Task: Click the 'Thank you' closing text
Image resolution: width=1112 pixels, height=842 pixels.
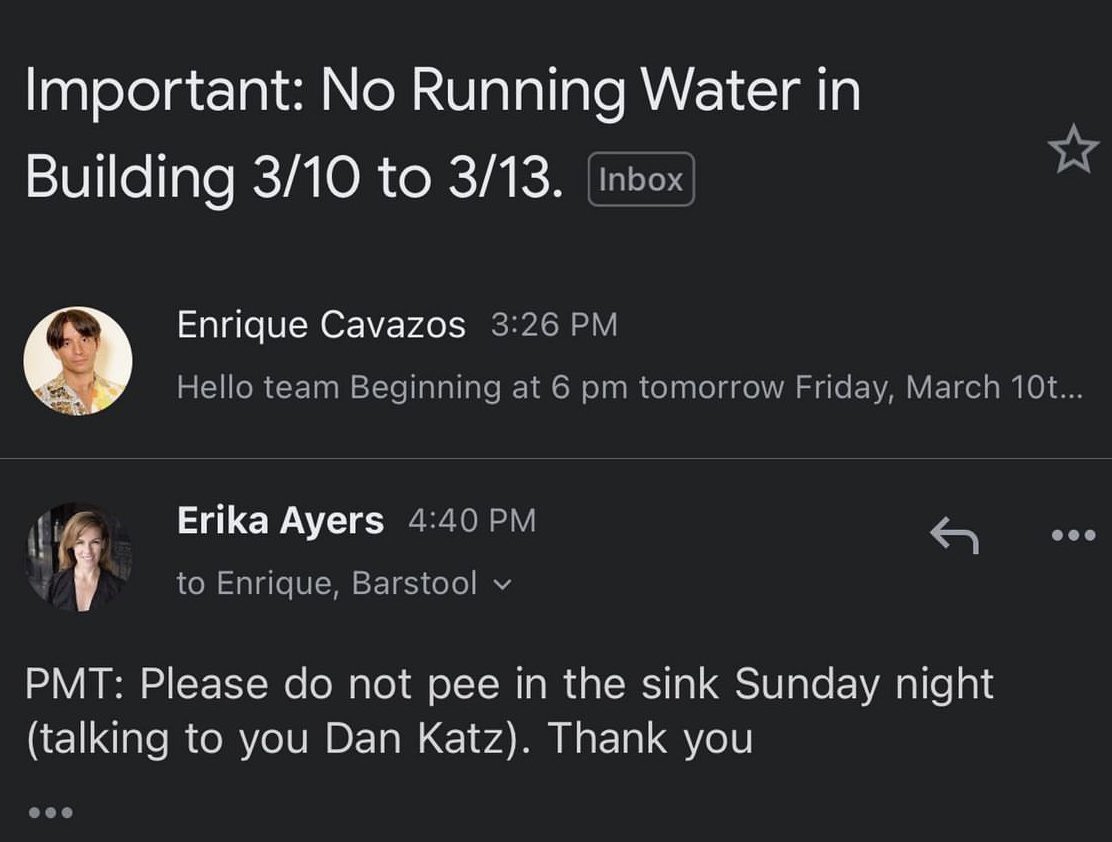Action: pos(650,738)
